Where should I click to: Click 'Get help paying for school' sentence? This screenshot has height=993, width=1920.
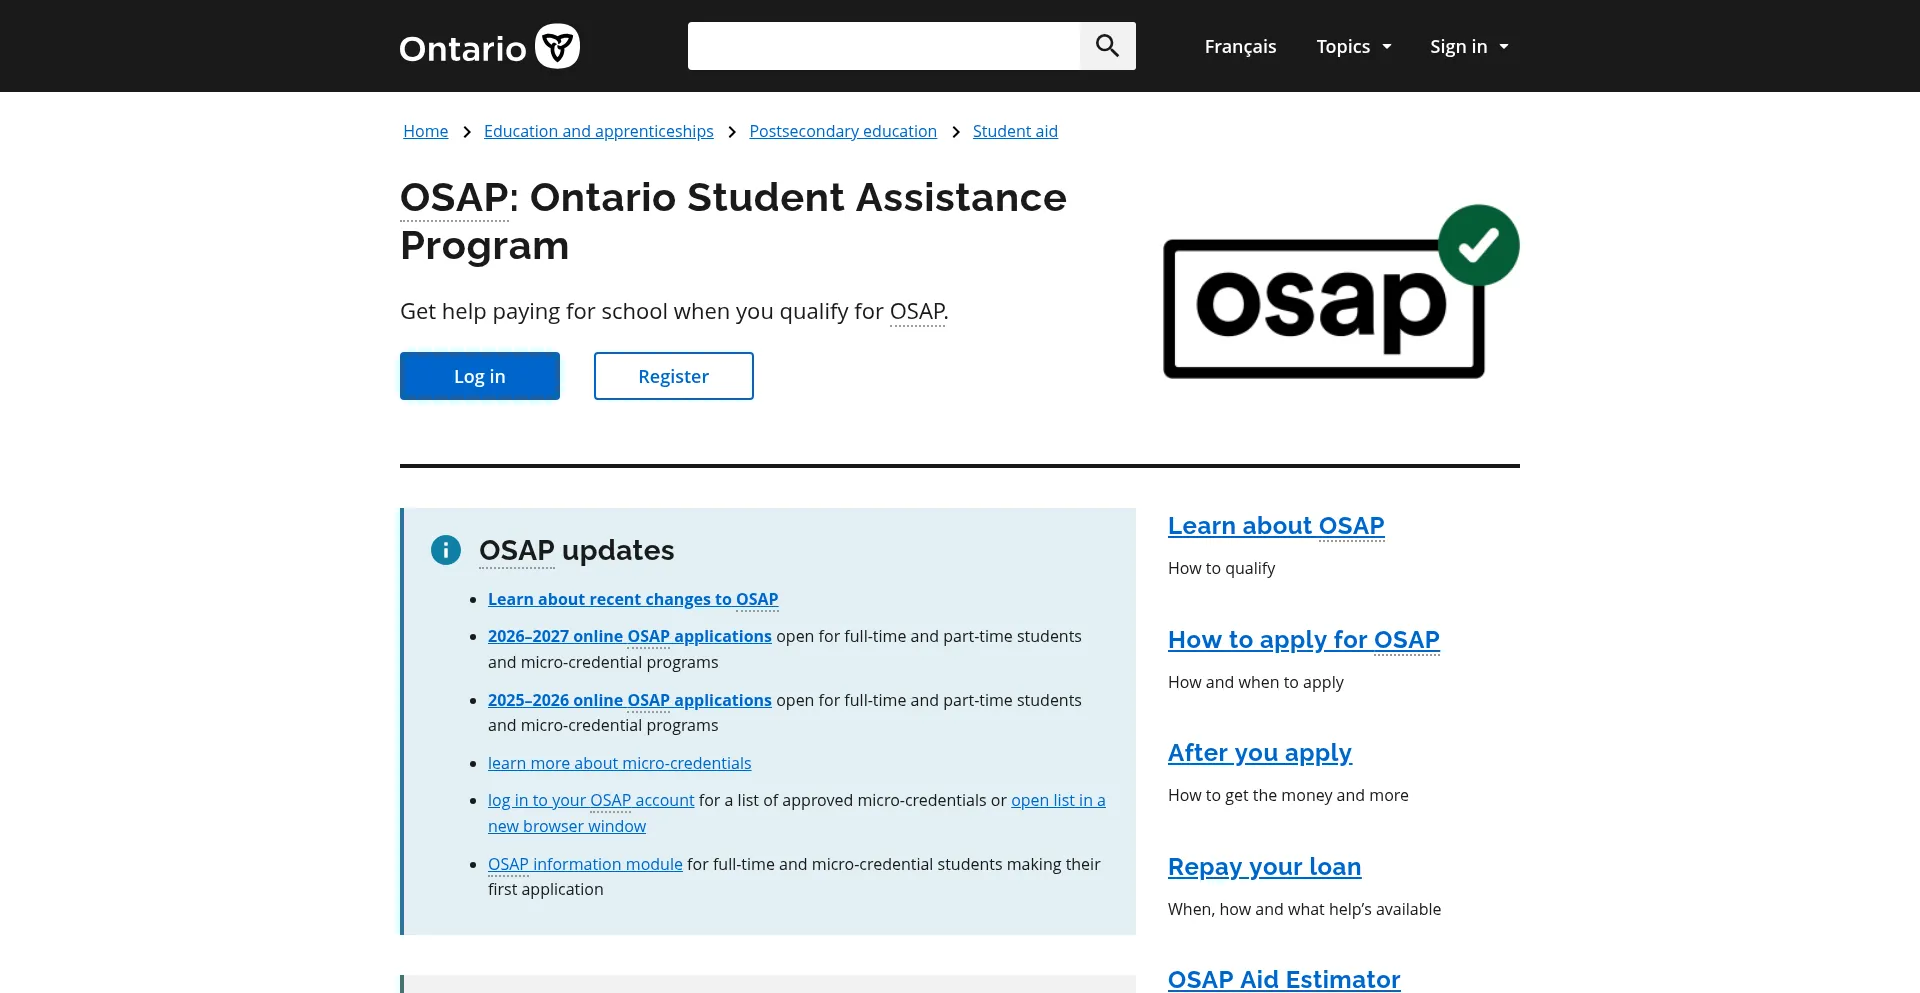674,311
